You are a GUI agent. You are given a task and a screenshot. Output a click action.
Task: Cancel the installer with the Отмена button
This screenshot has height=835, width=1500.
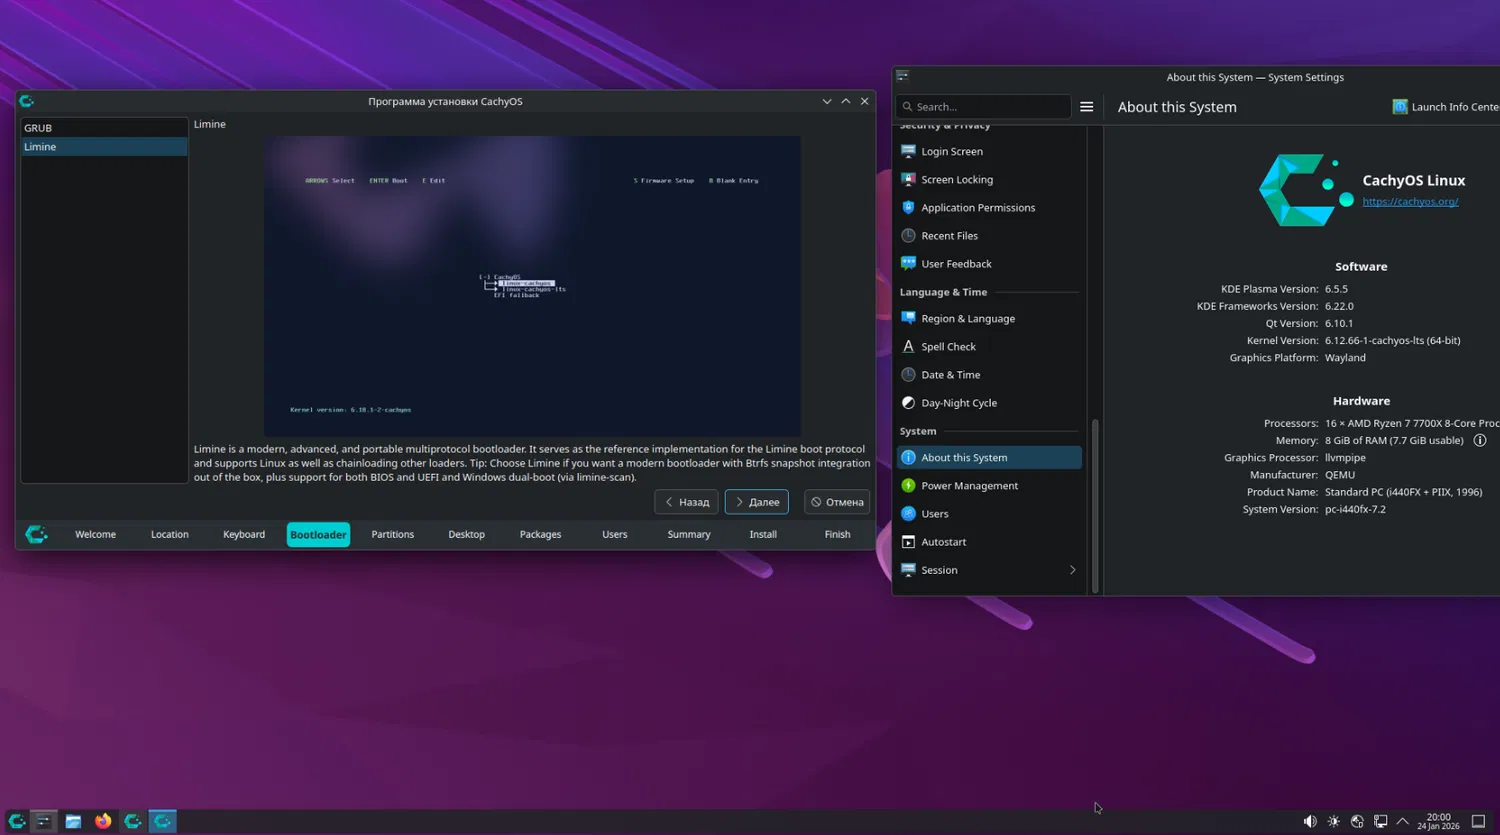pyautogui.click(x=837, y=502)
